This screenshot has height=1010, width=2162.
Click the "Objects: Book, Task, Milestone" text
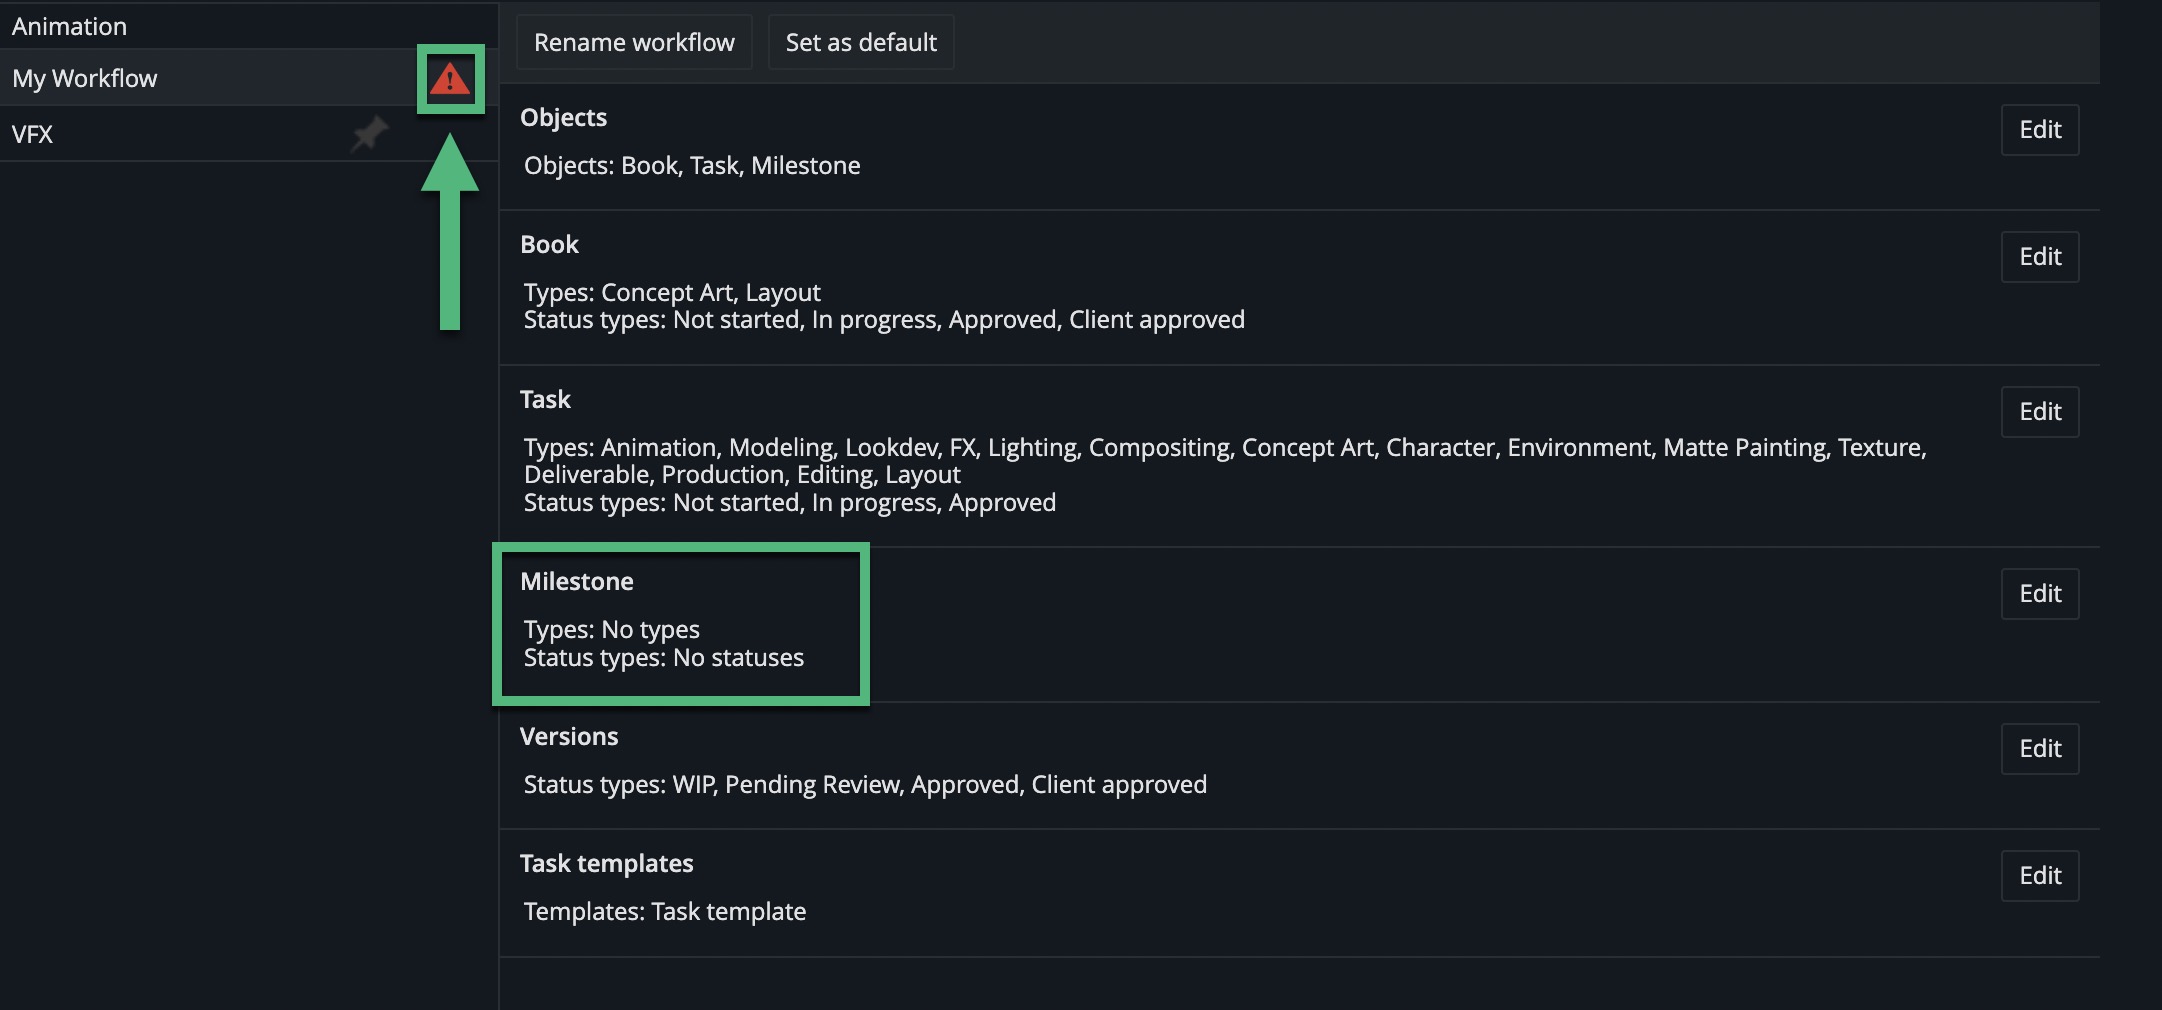tap(691, 166)
